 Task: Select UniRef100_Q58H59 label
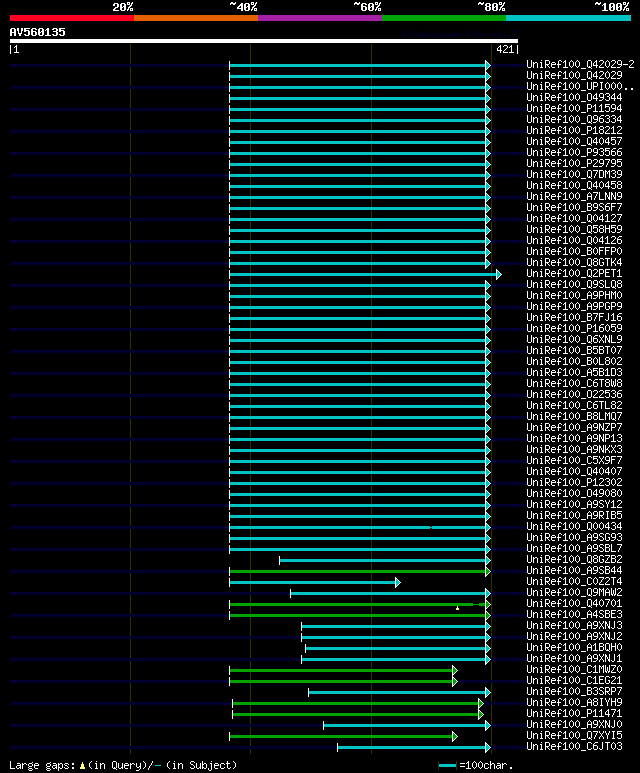[574, 230]
